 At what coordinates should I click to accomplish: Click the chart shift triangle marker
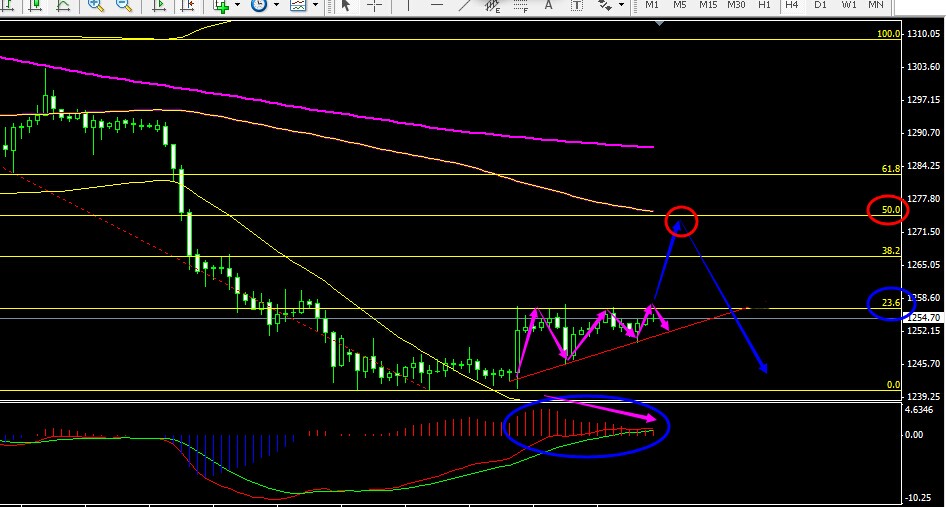(x=659, y=22)
